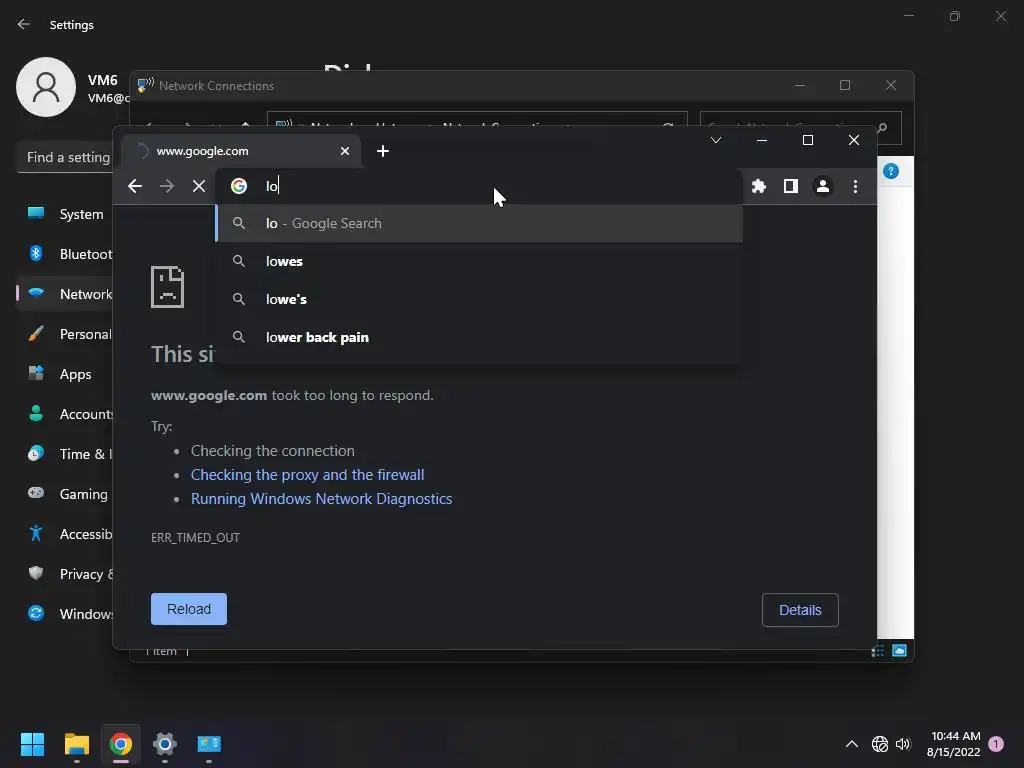Click Google icon in address bar
This screenshot has width=1024, height=768.
click(239, 186)
